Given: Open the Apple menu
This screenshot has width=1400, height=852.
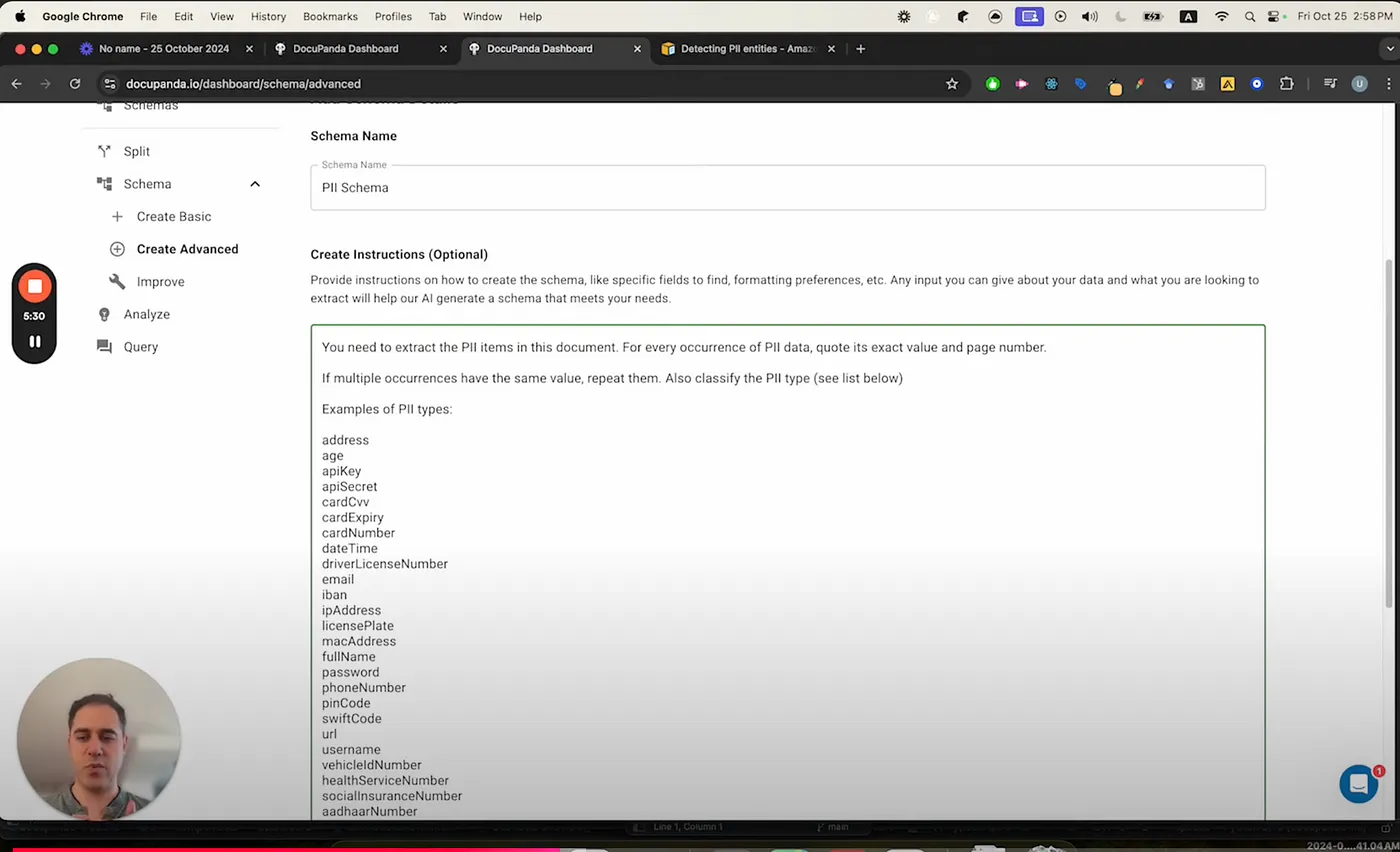Looking at the screenshot, I should (x=19, y=16).
